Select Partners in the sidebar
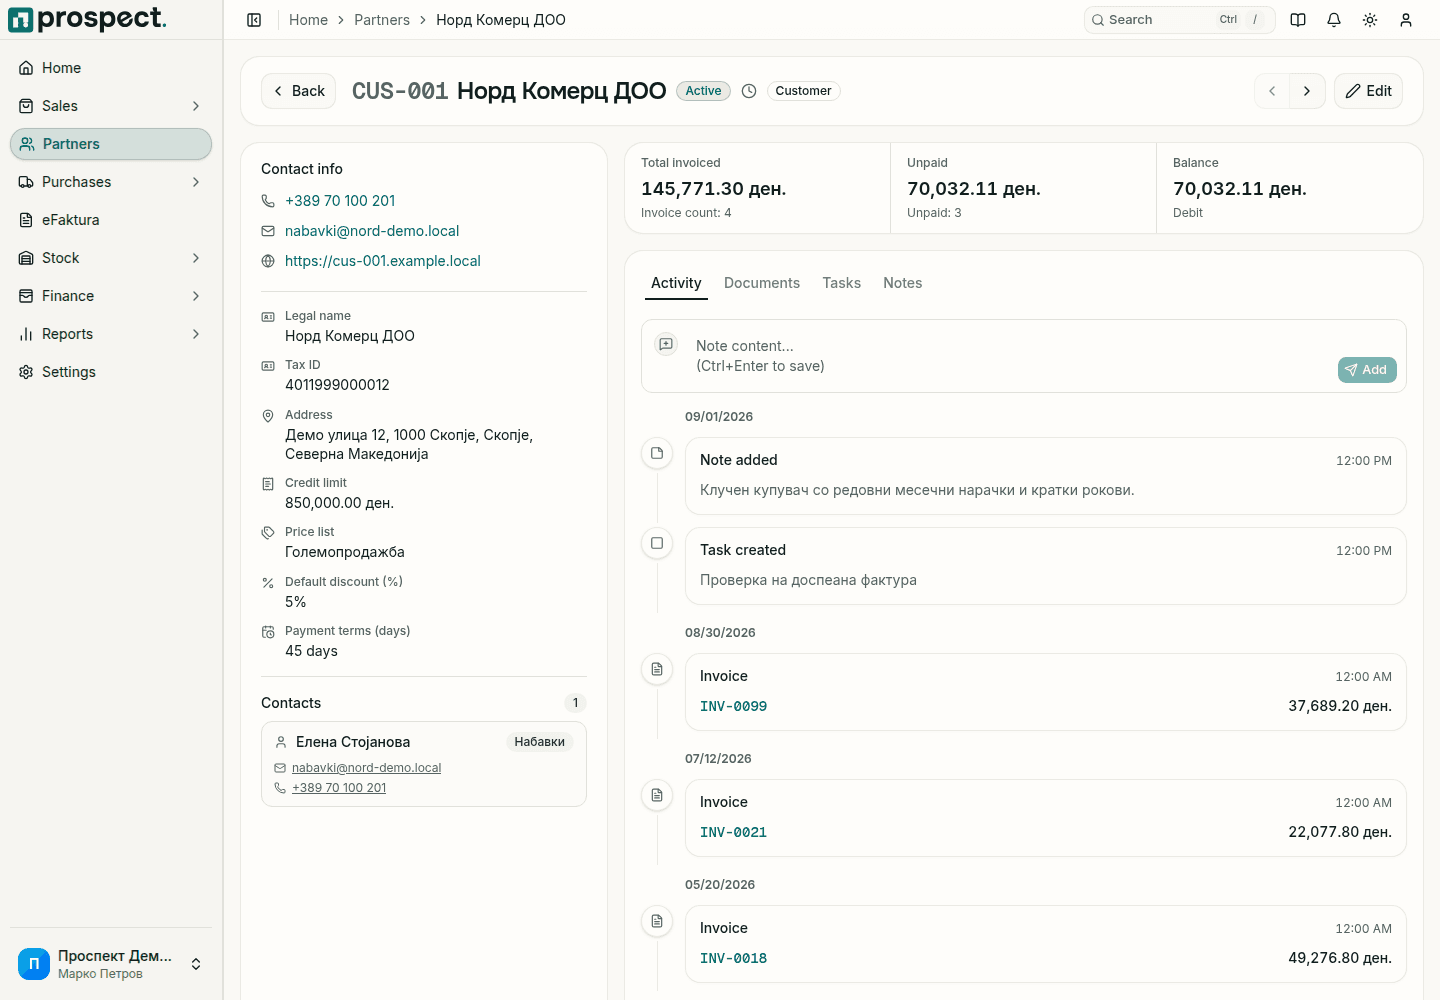The height and width of the screenshot is (1000, 1440). pos(111,144)
